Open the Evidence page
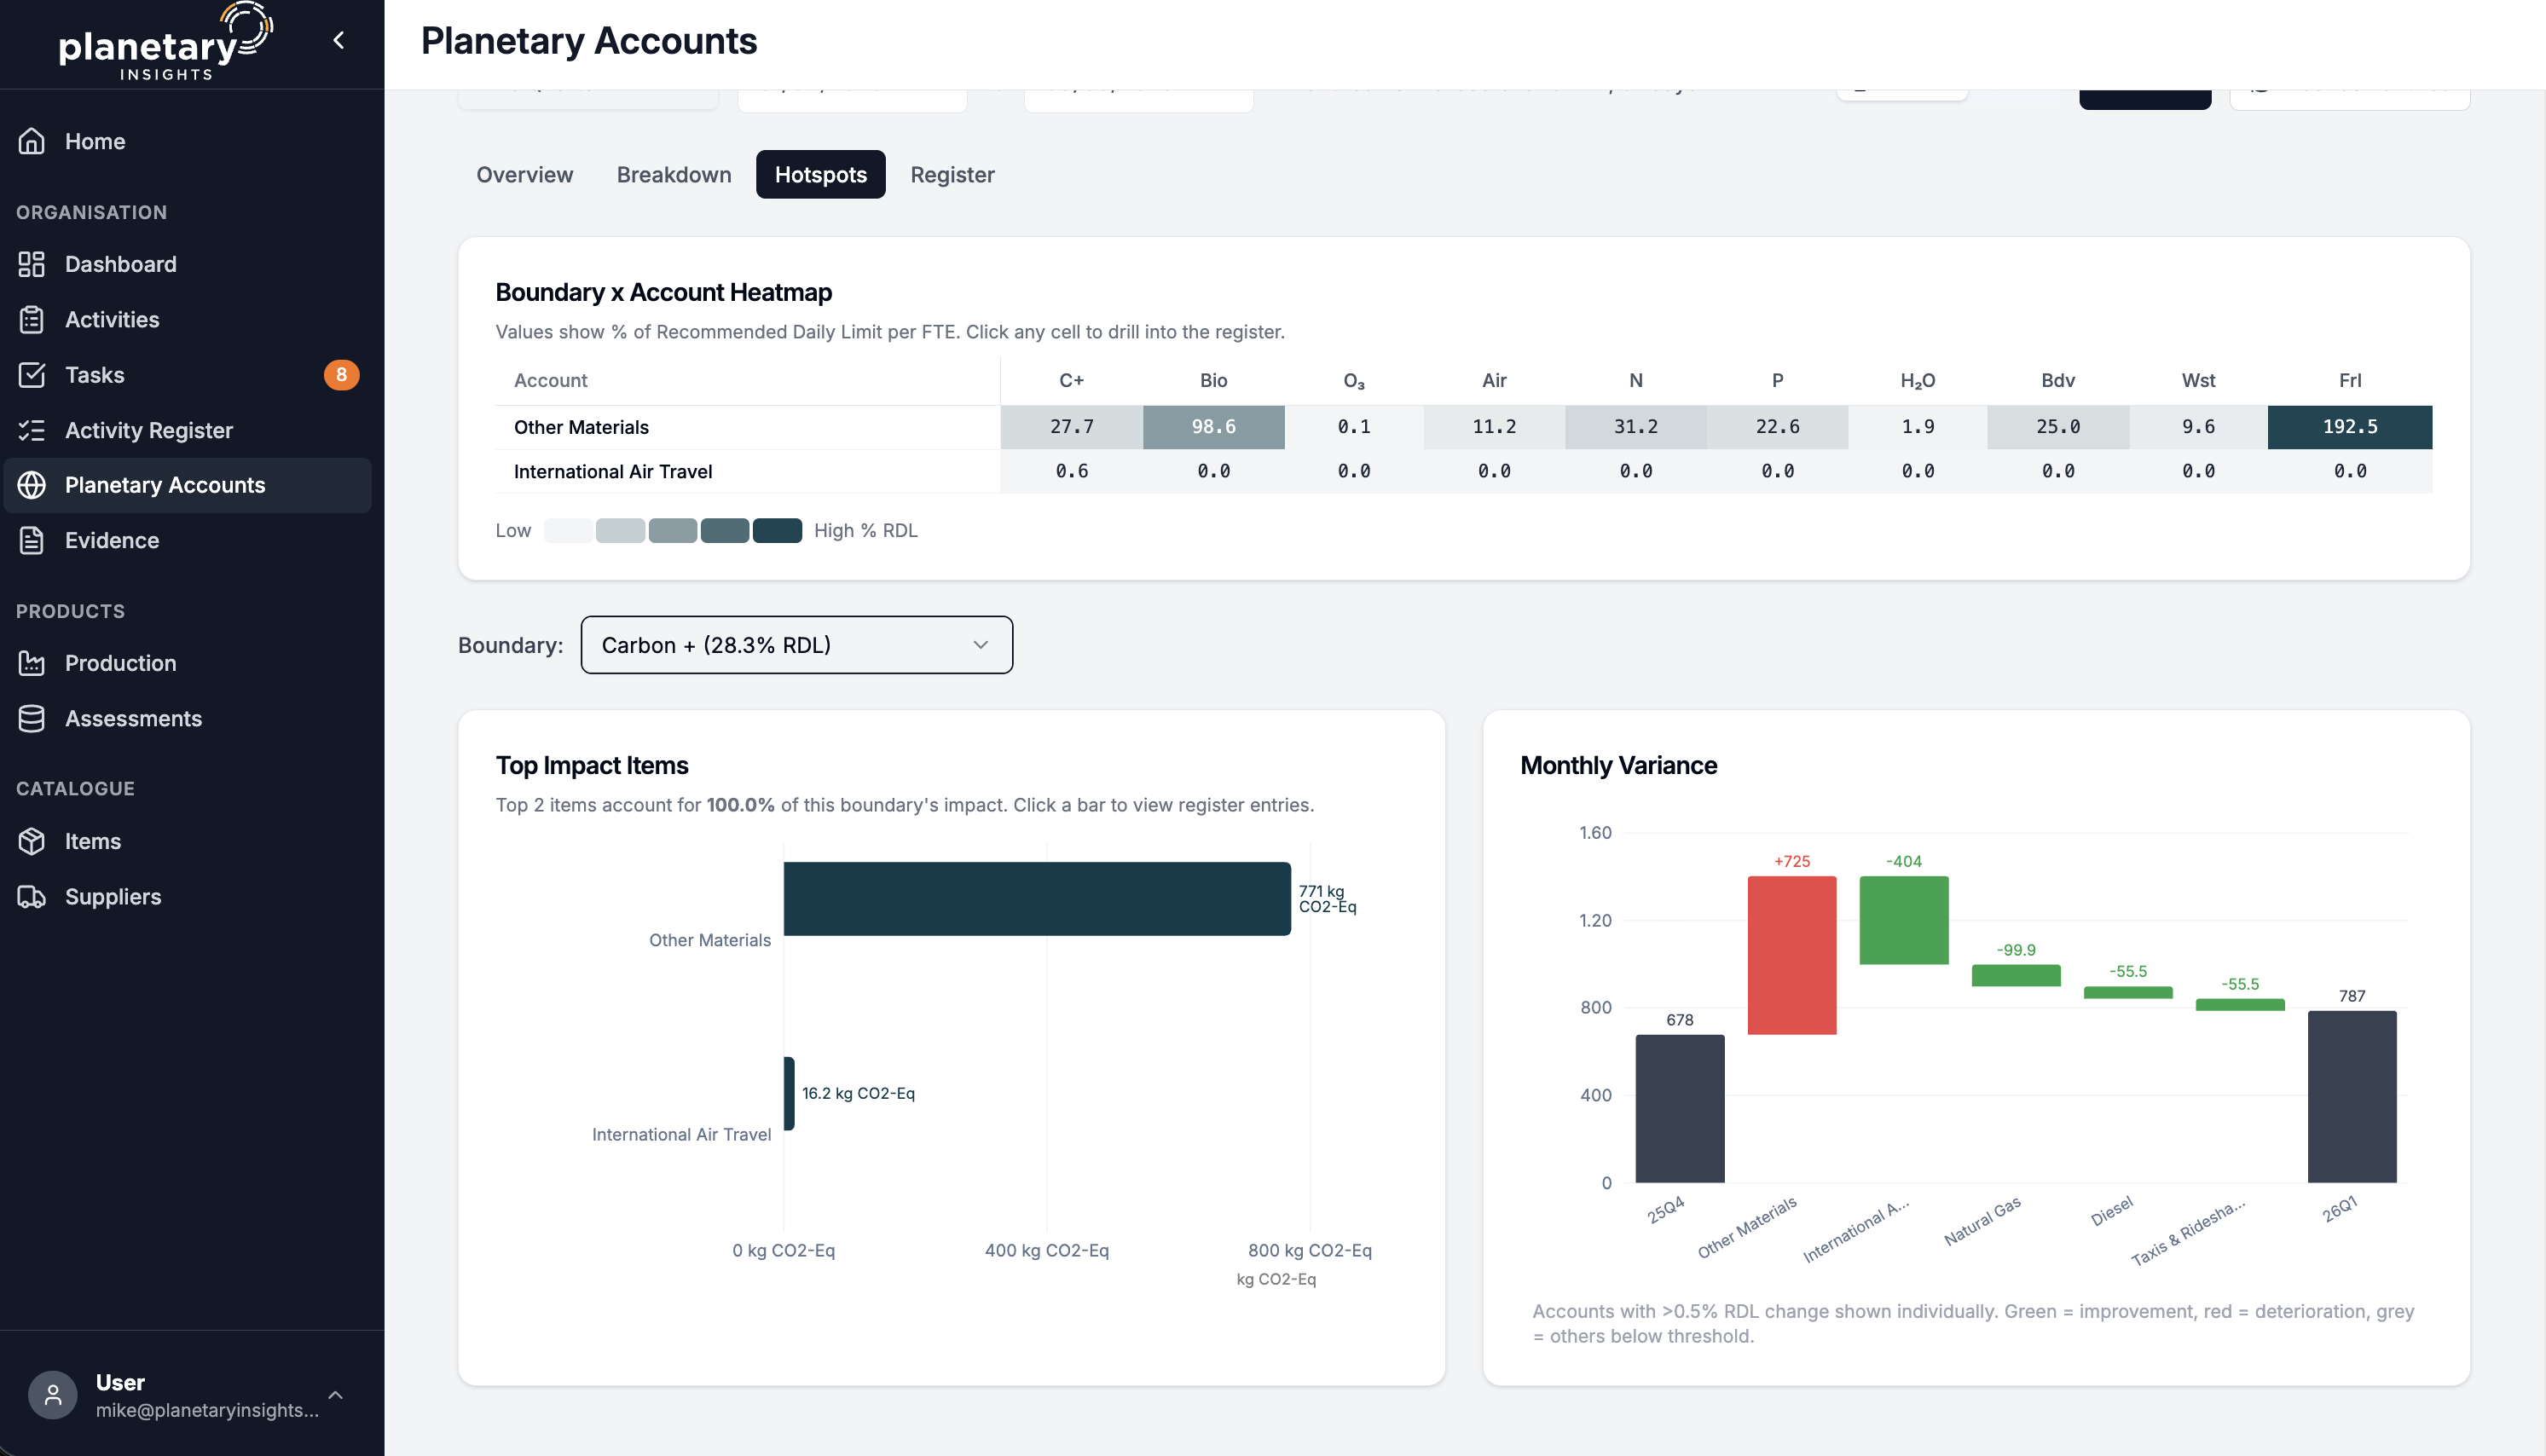 [x=188, y=540]
